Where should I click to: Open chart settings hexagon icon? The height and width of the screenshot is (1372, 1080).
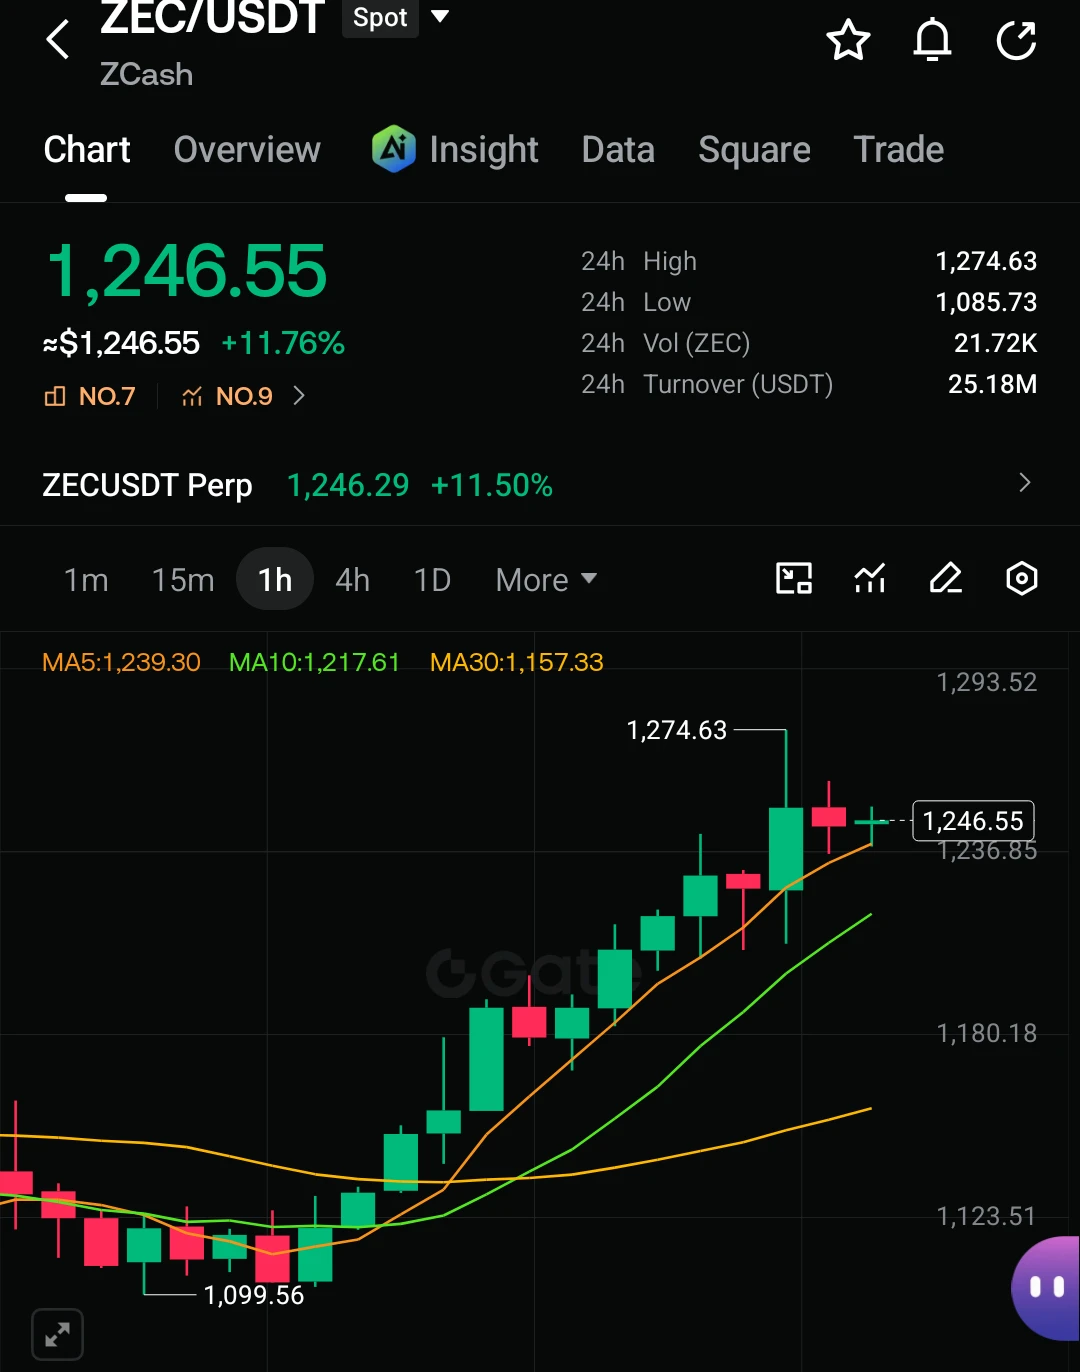point(1021,578)
